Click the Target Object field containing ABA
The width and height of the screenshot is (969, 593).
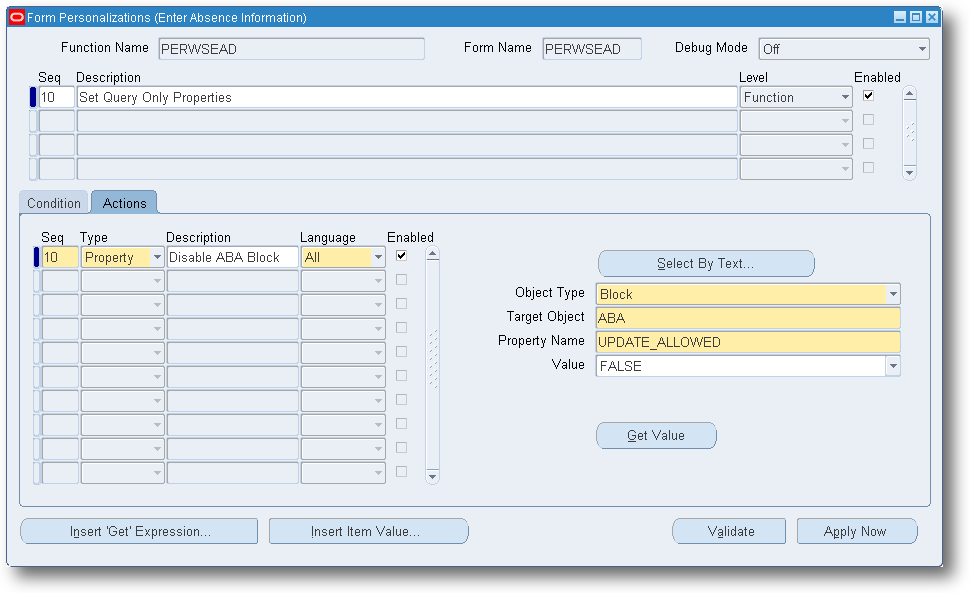tap(748, 318)
